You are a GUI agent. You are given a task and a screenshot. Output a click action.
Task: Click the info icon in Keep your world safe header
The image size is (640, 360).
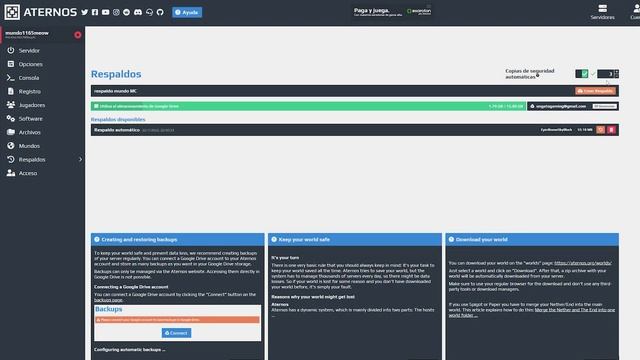pos(274,240)
